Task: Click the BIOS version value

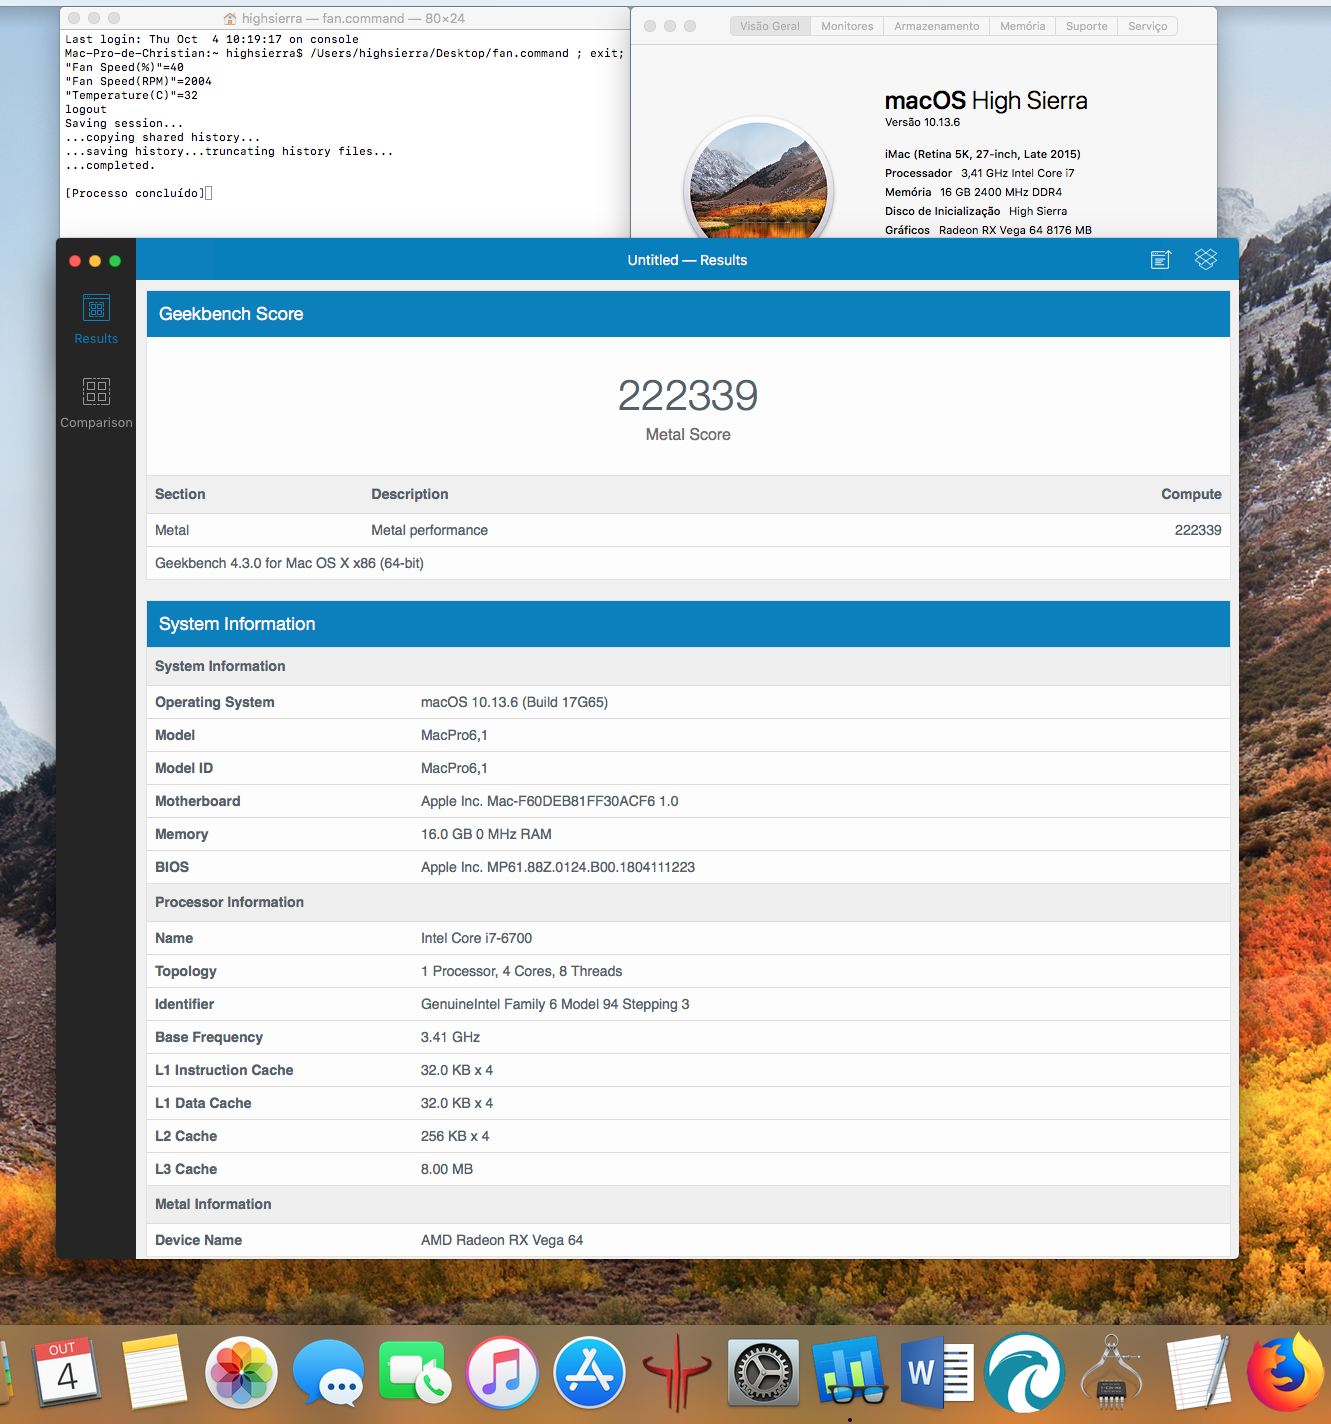Action: [558, 867]
